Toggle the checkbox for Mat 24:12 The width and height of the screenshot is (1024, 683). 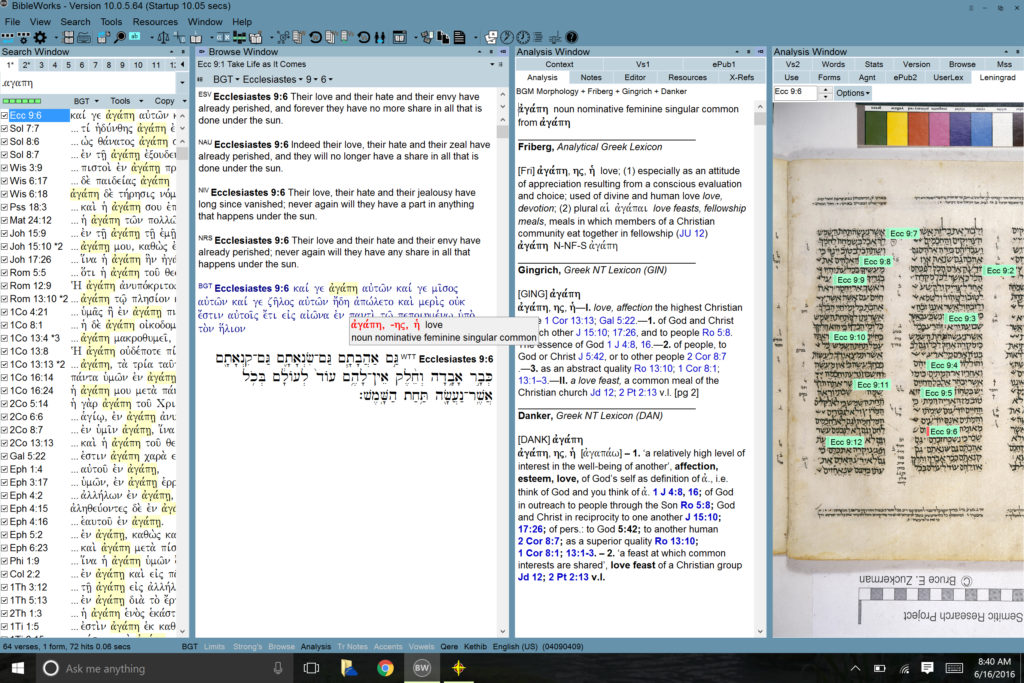[5, 220]
